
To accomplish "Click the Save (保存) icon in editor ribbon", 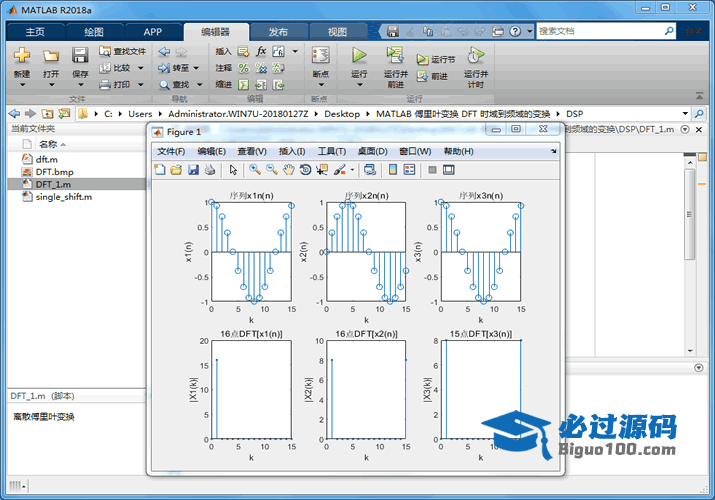I will 80,57.
